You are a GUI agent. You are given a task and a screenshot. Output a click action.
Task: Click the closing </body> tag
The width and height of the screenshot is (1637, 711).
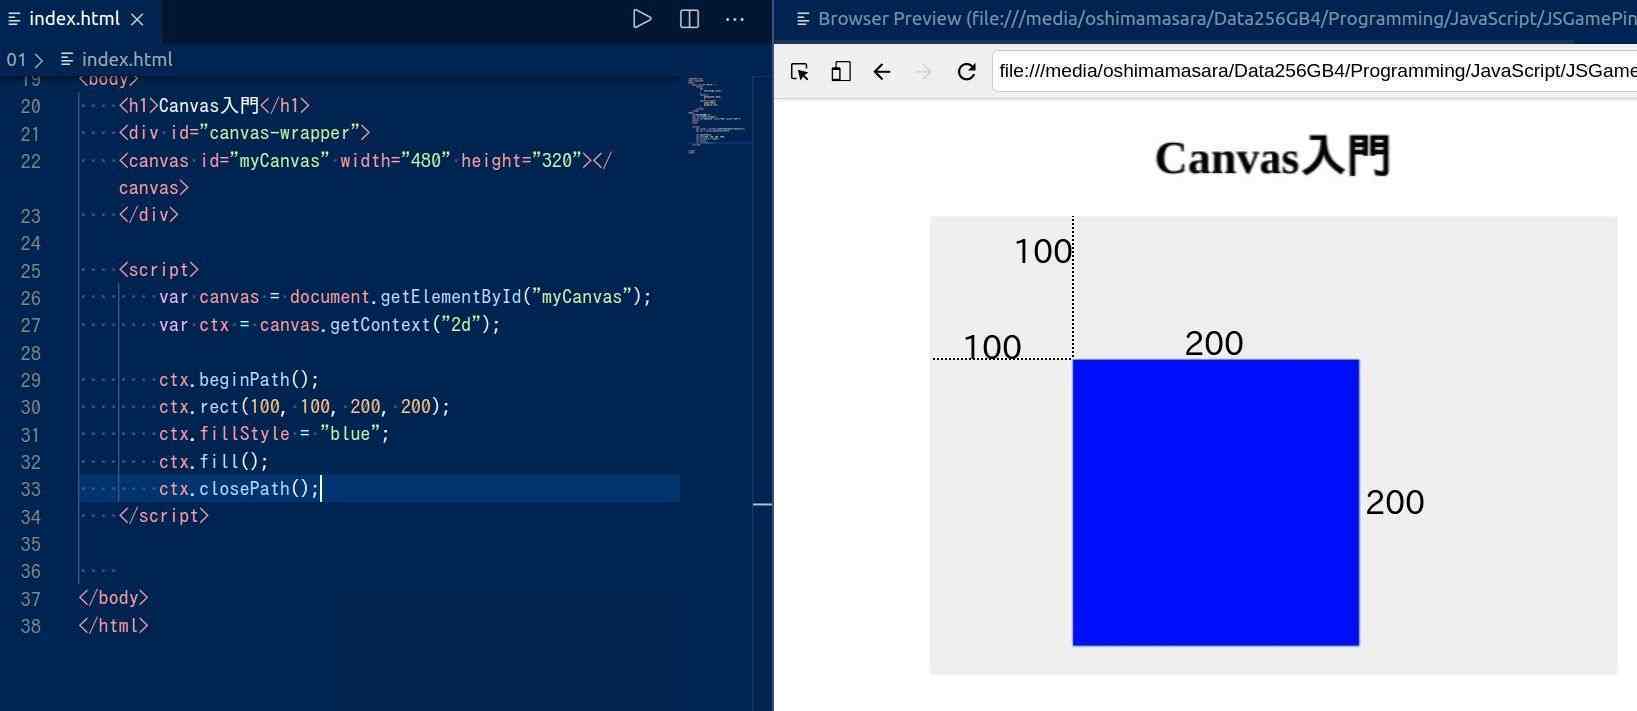113,598
